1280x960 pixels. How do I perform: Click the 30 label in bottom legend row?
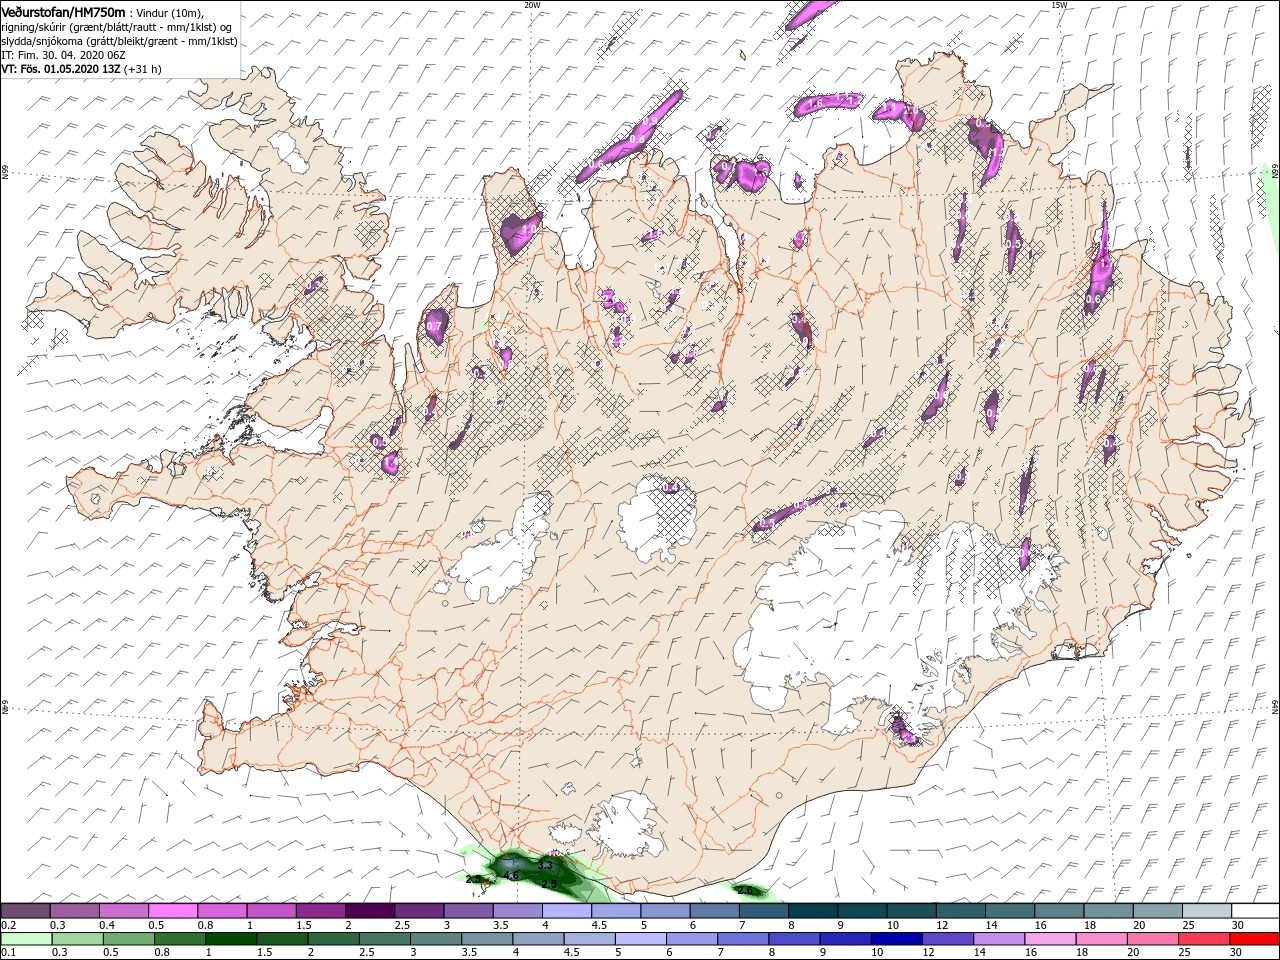pos(1238,952)
